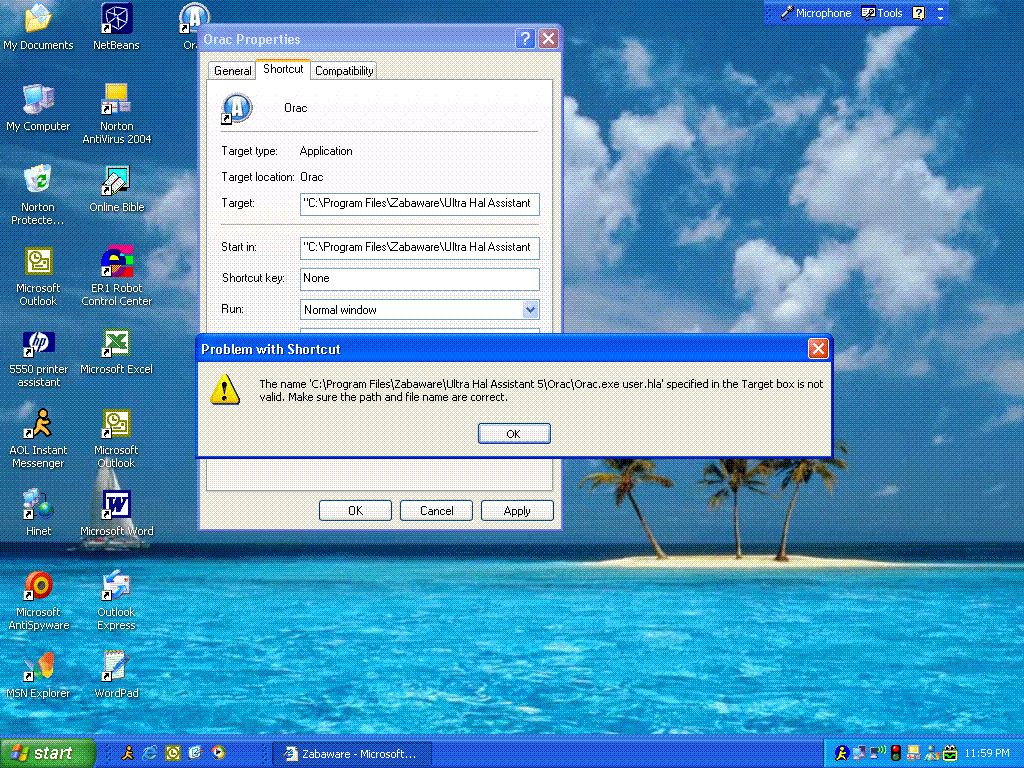This screenshot has width=1024, height=768.
Task: Click the wireless network tray icon
Action: tap(878, 753)
